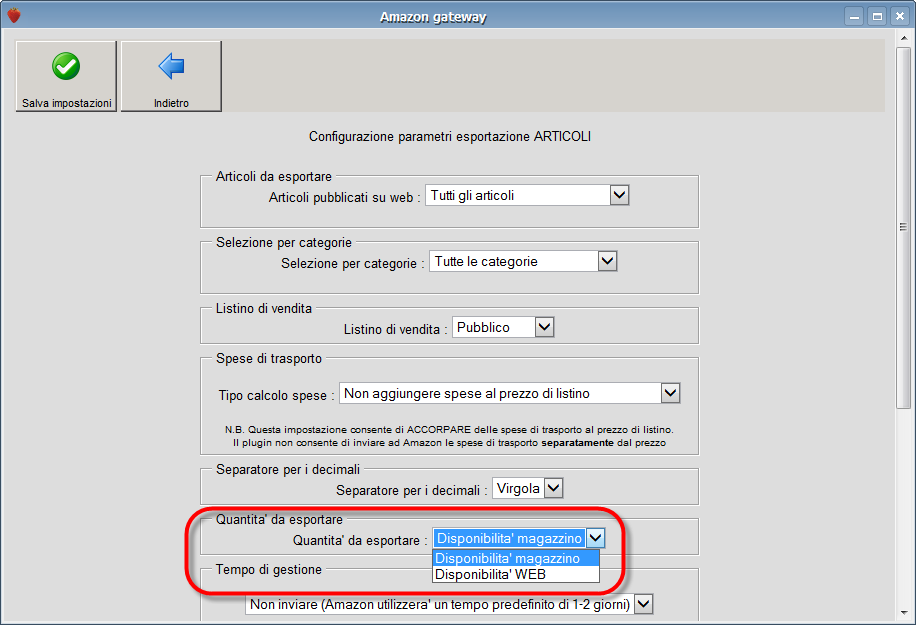This screenshot has height=625, width=916.
Task: Close the Amazon gateway window
Action: click(900, 16)
